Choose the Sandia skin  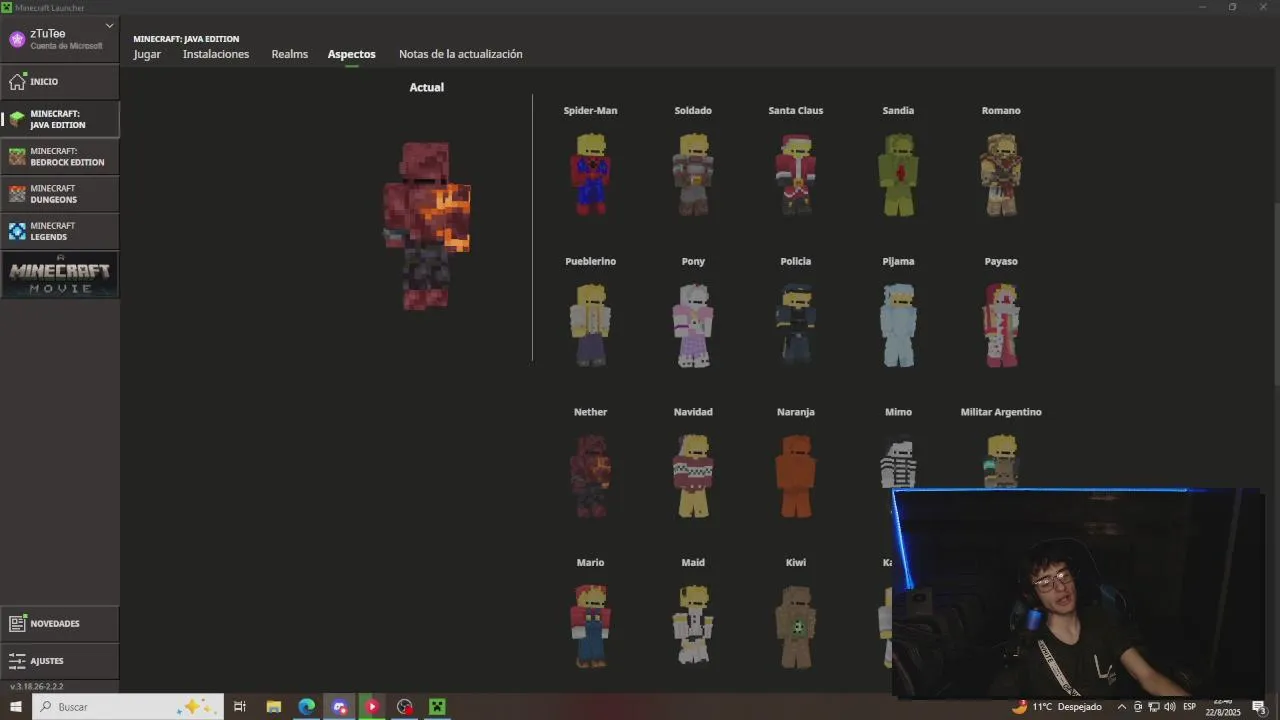click(898, 174)
